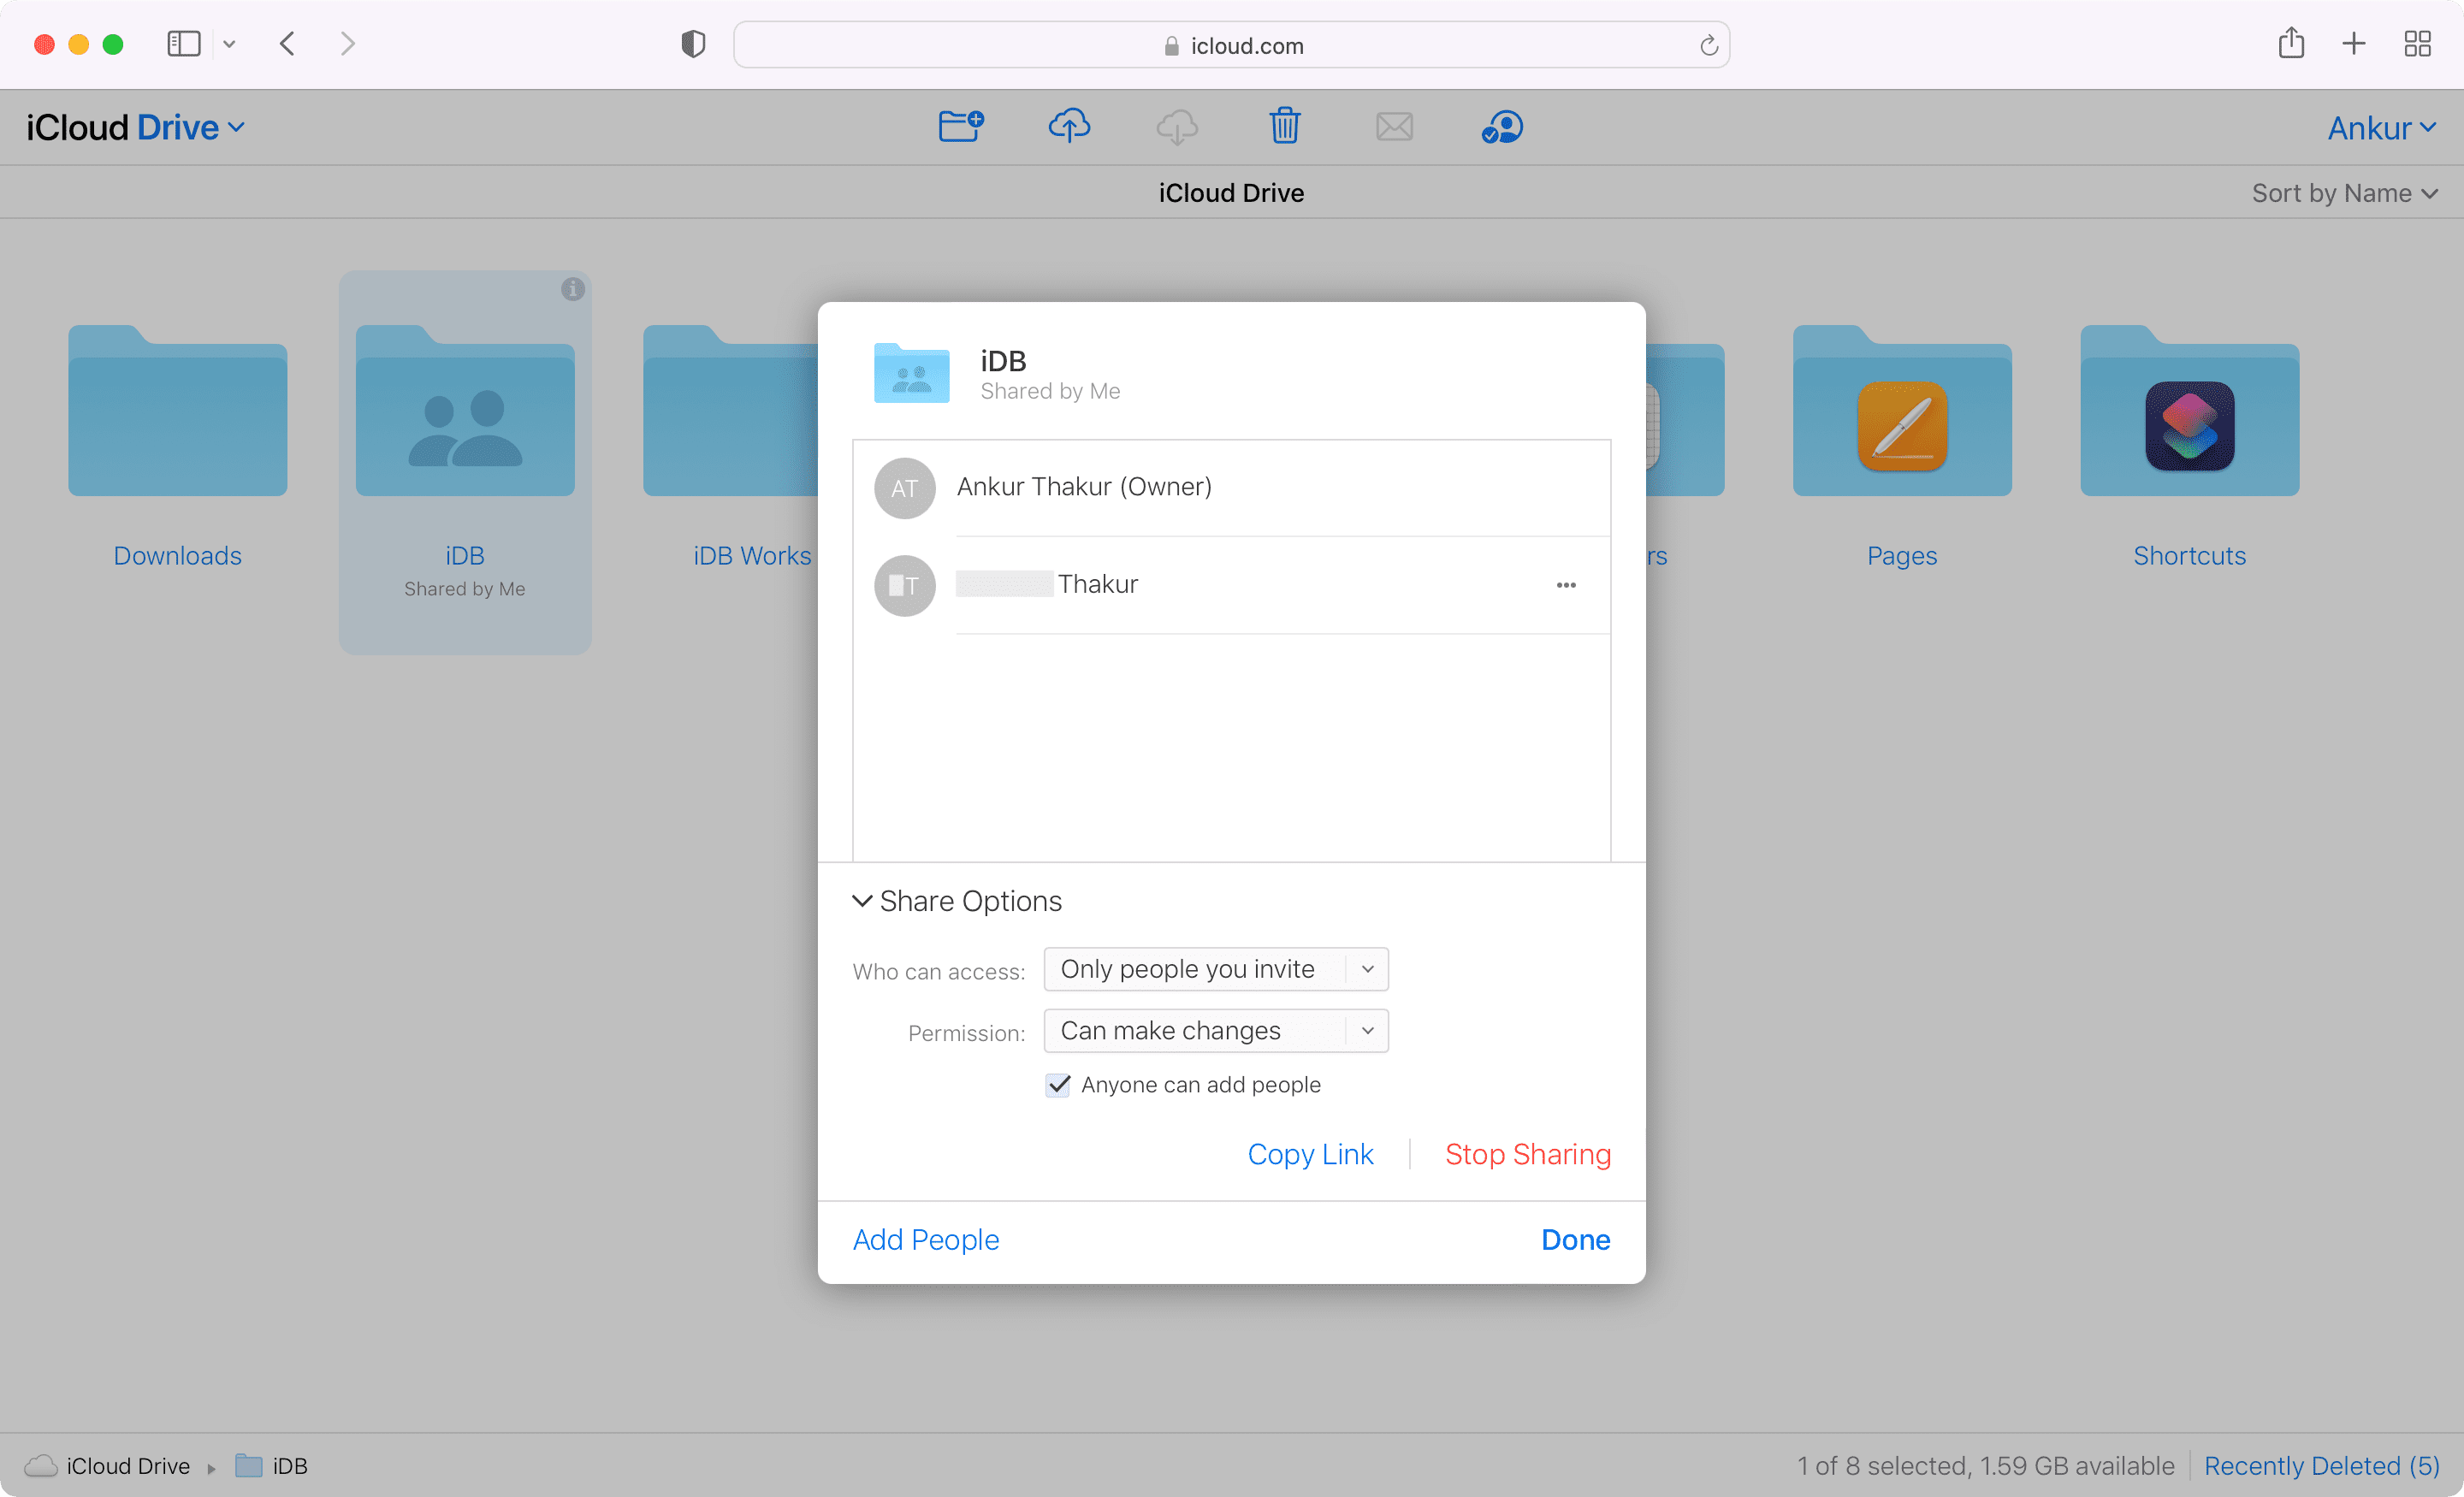Click the Thakur participant row
The height and width of the screenshot is (1497, 2464).
[1232, 585]
